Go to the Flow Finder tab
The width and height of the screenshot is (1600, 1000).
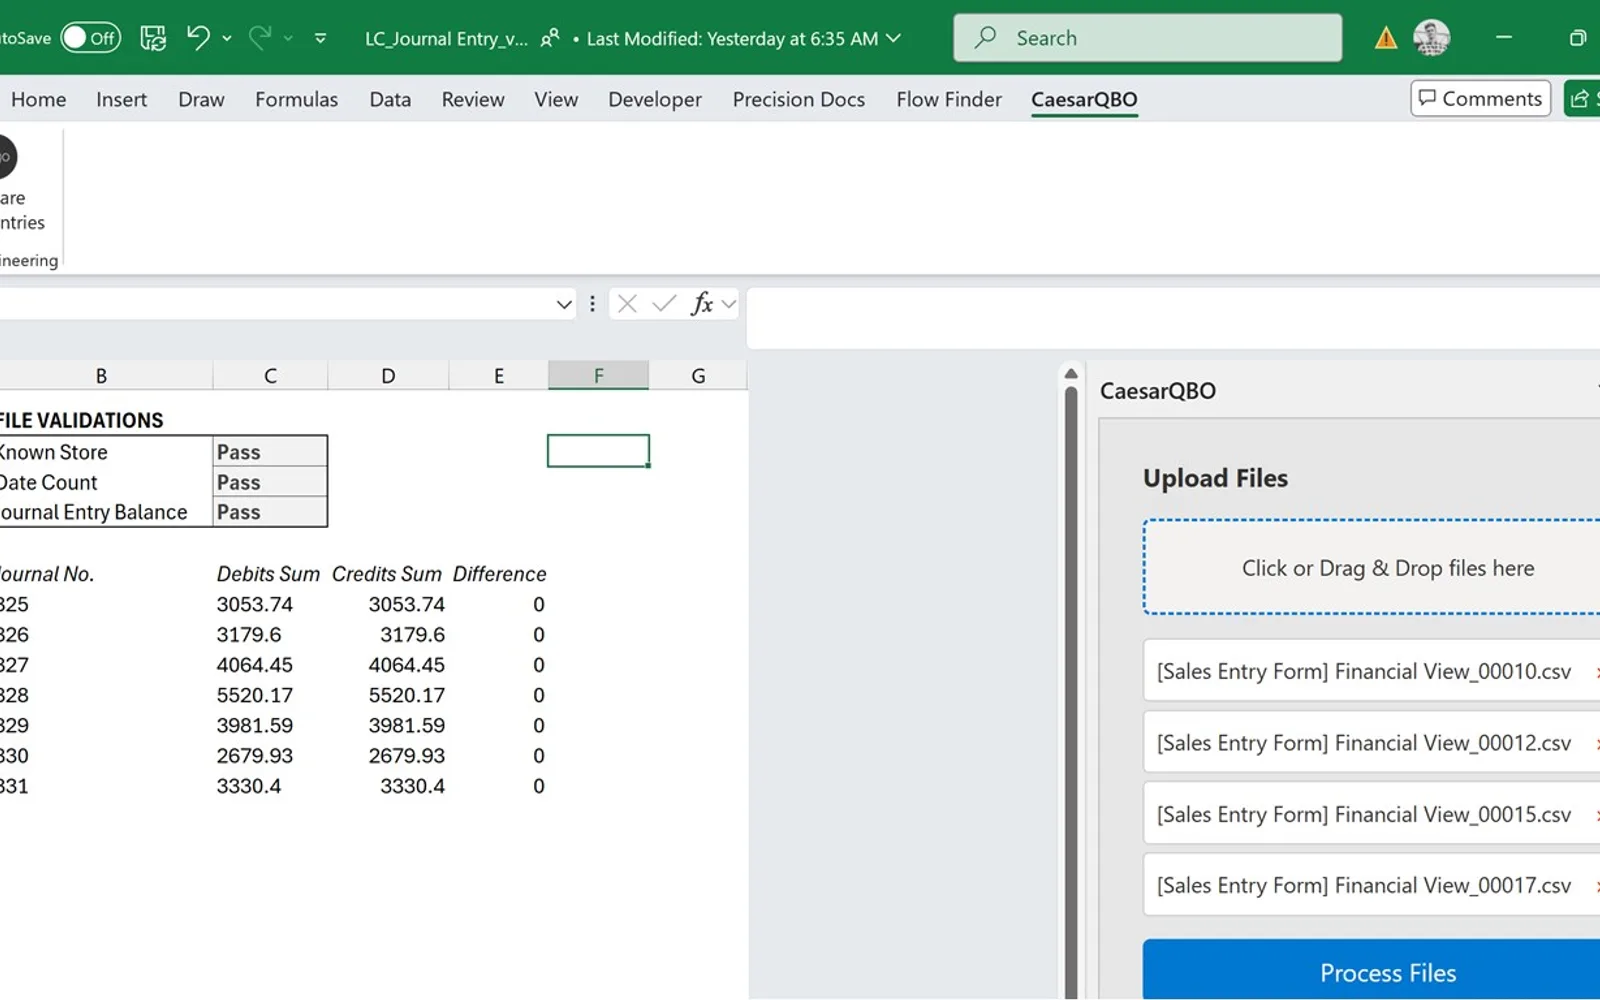click(x=949, y=99)
